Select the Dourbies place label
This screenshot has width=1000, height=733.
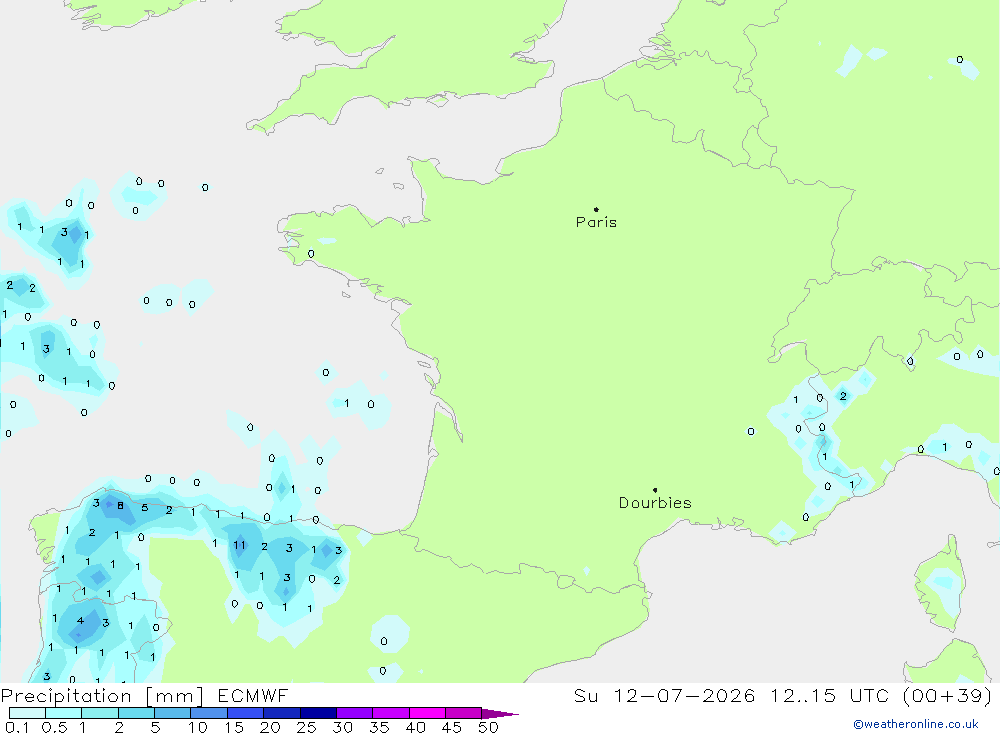[x=655, y=503]
